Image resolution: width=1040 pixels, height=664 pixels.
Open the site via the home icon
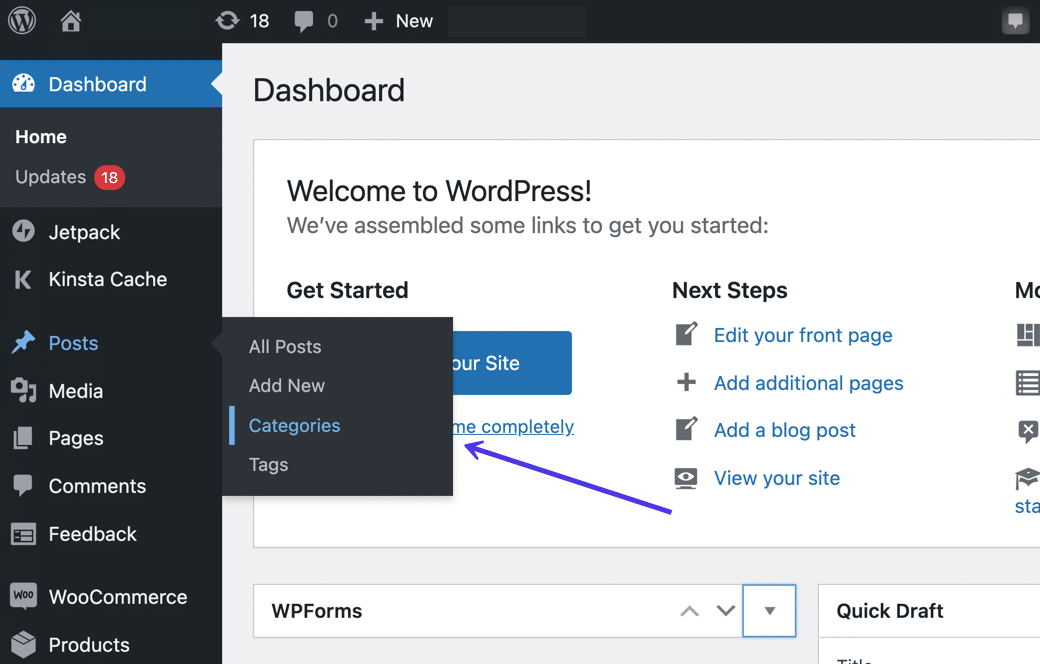(69, 20)
